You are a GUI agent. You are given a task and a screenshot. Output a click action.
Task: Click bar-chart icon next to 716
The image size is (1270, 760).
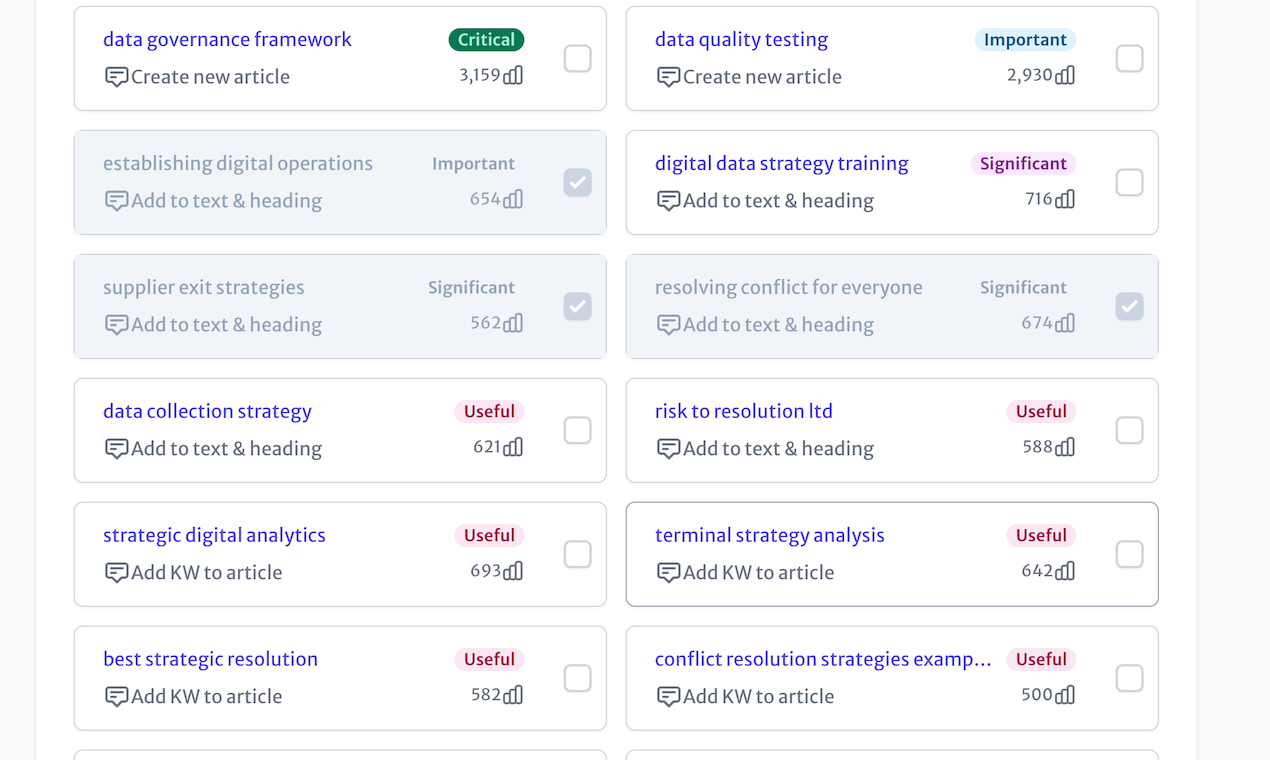coord(1065,199)
